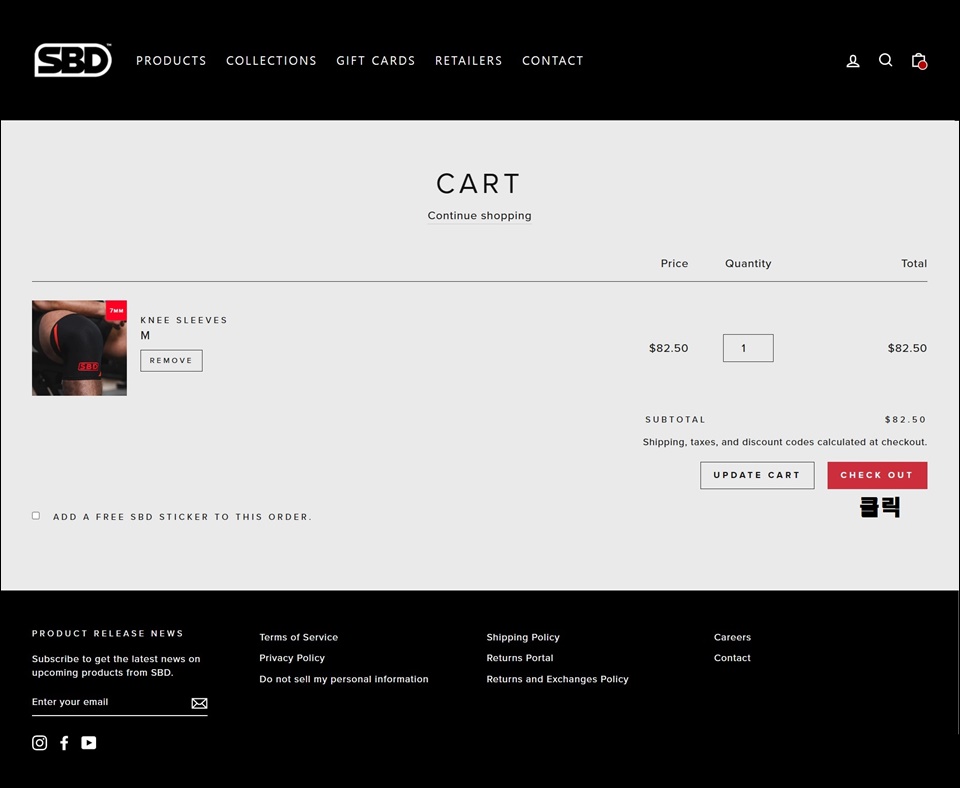Select the Price column header

[x=674, y=263]
